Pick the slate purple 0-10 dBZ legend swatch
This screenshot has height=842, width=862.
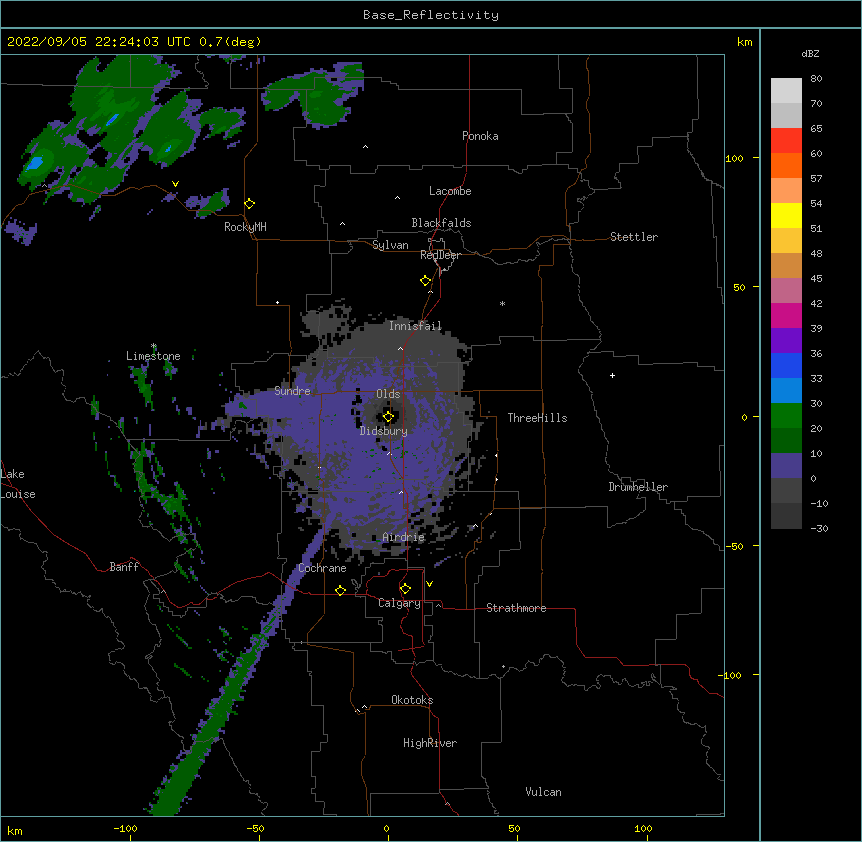(x=786, y=466)
